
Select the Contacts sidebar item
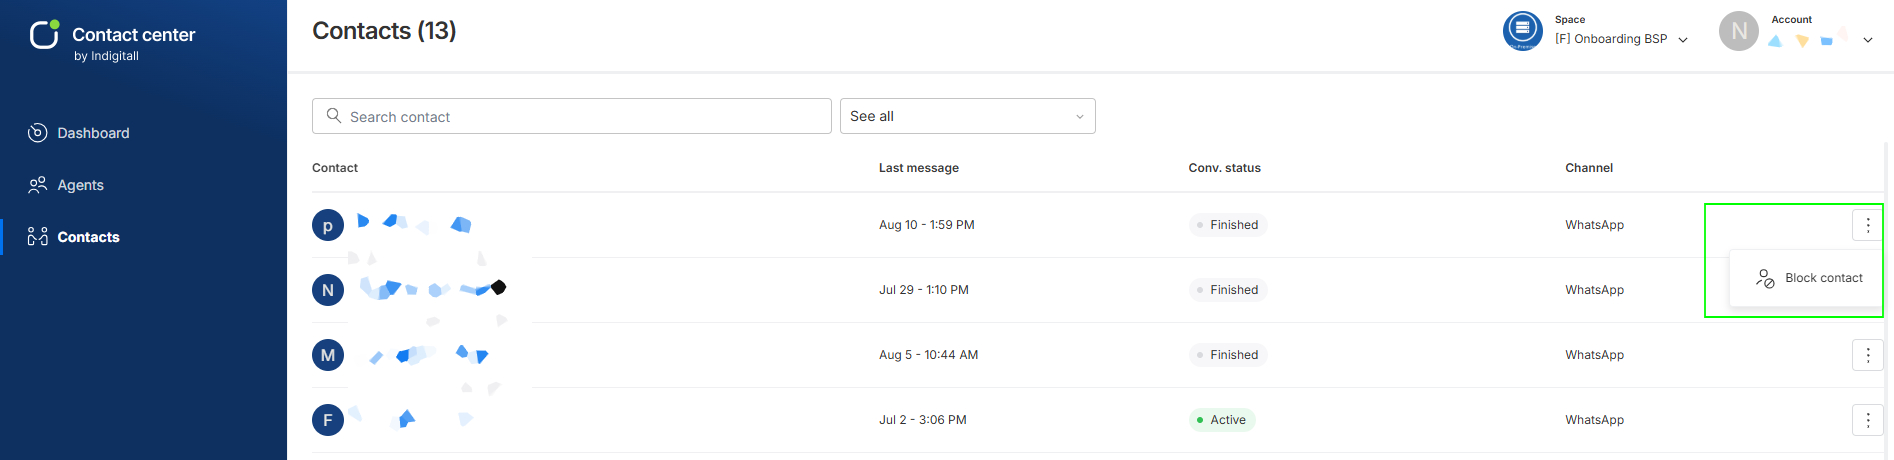pyautogui.click(x=74, y=237)
